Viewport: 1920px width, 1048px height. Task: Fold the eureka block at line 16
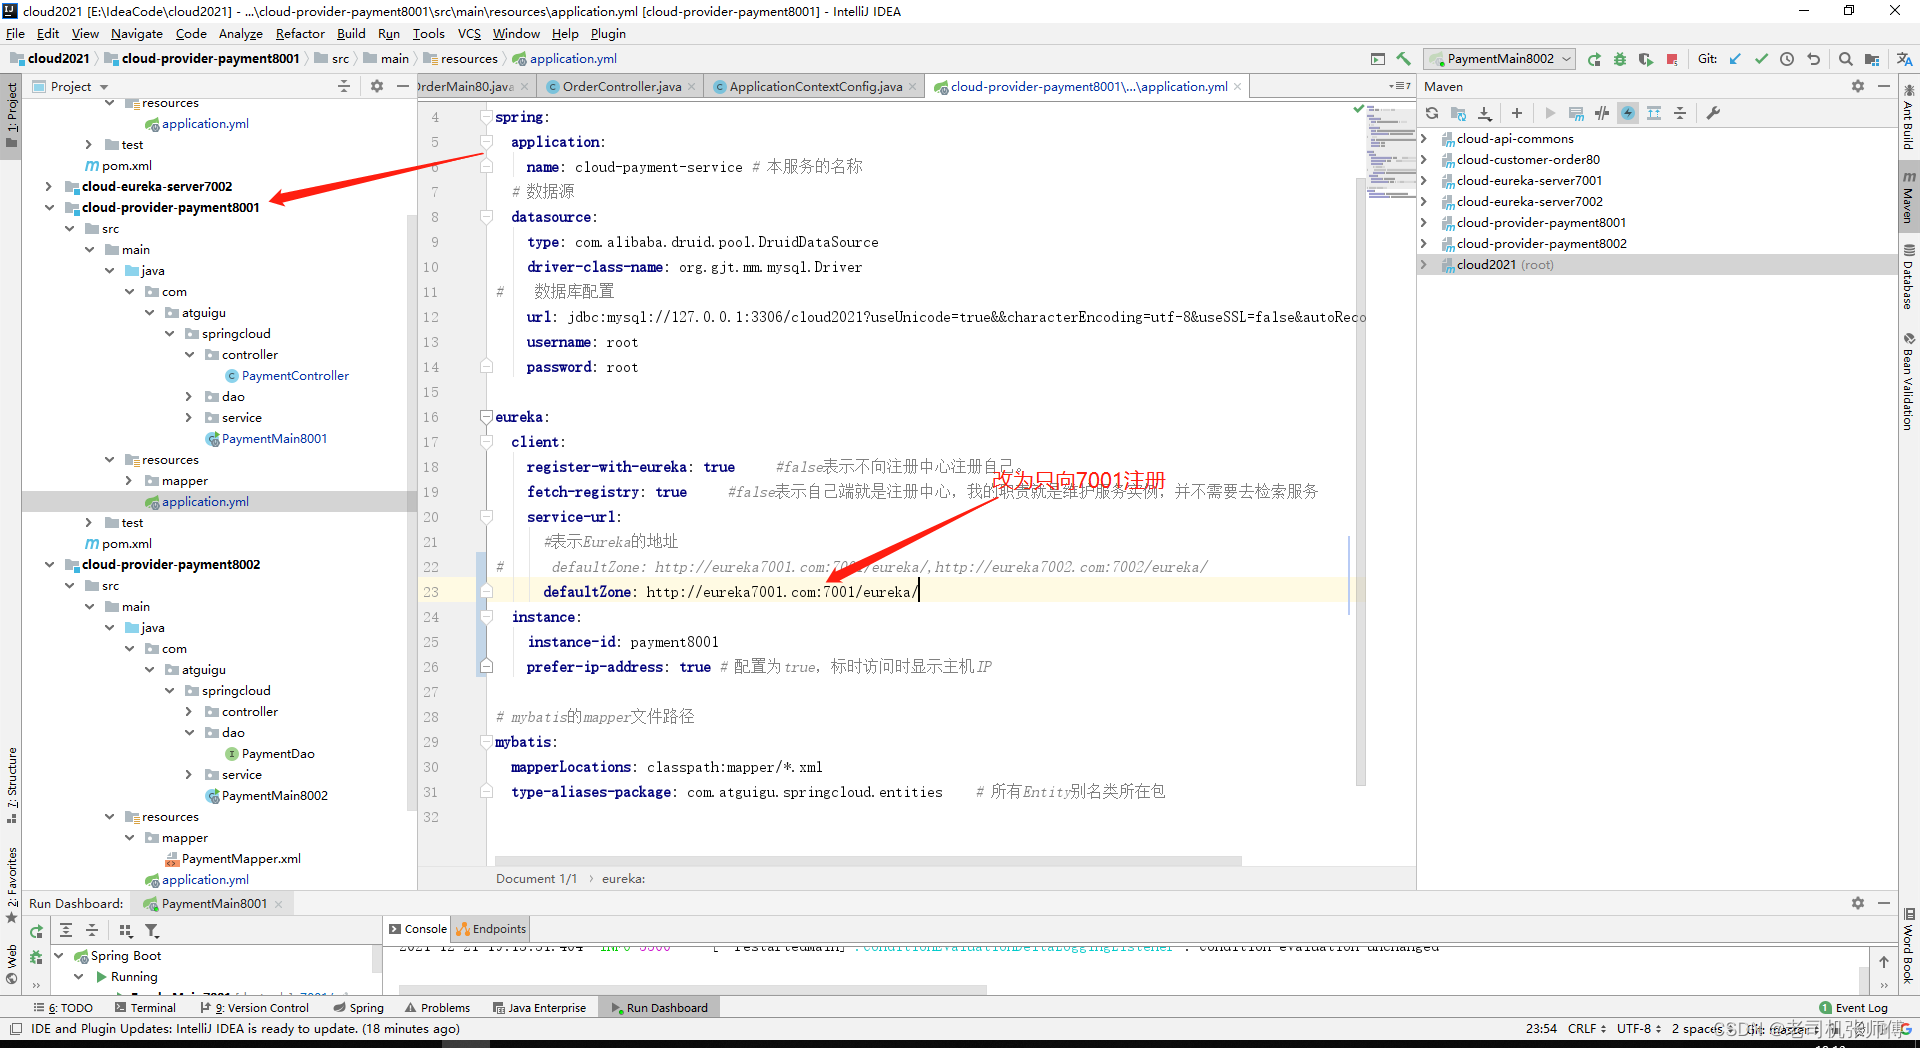[x=486, y=417]
